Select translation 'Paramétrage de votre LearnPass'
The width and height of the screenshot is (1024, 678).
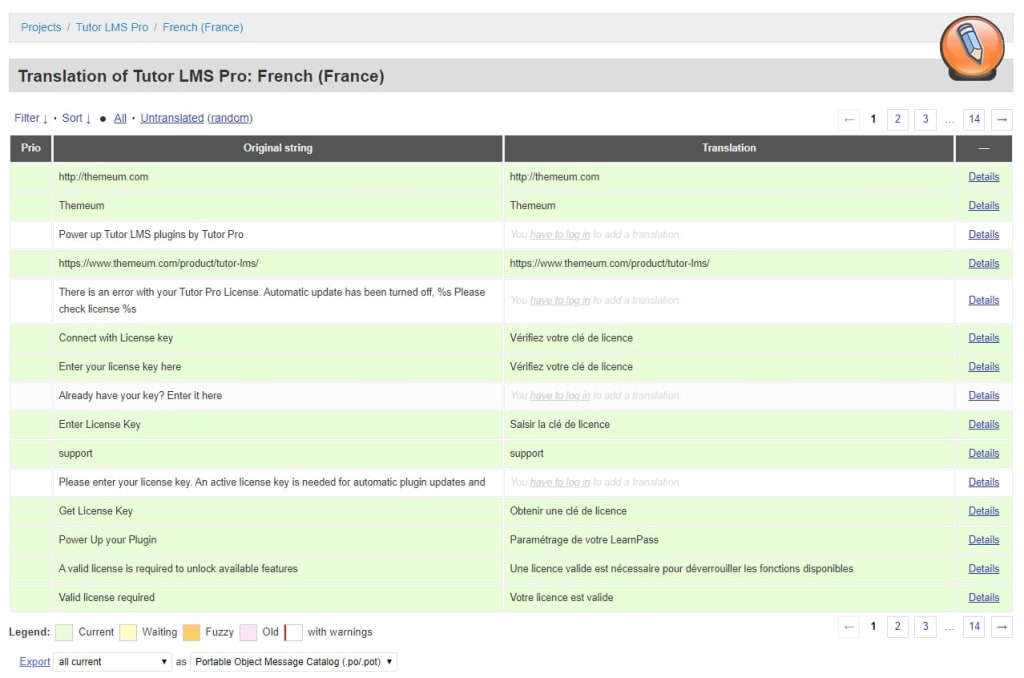coord(584,540)
